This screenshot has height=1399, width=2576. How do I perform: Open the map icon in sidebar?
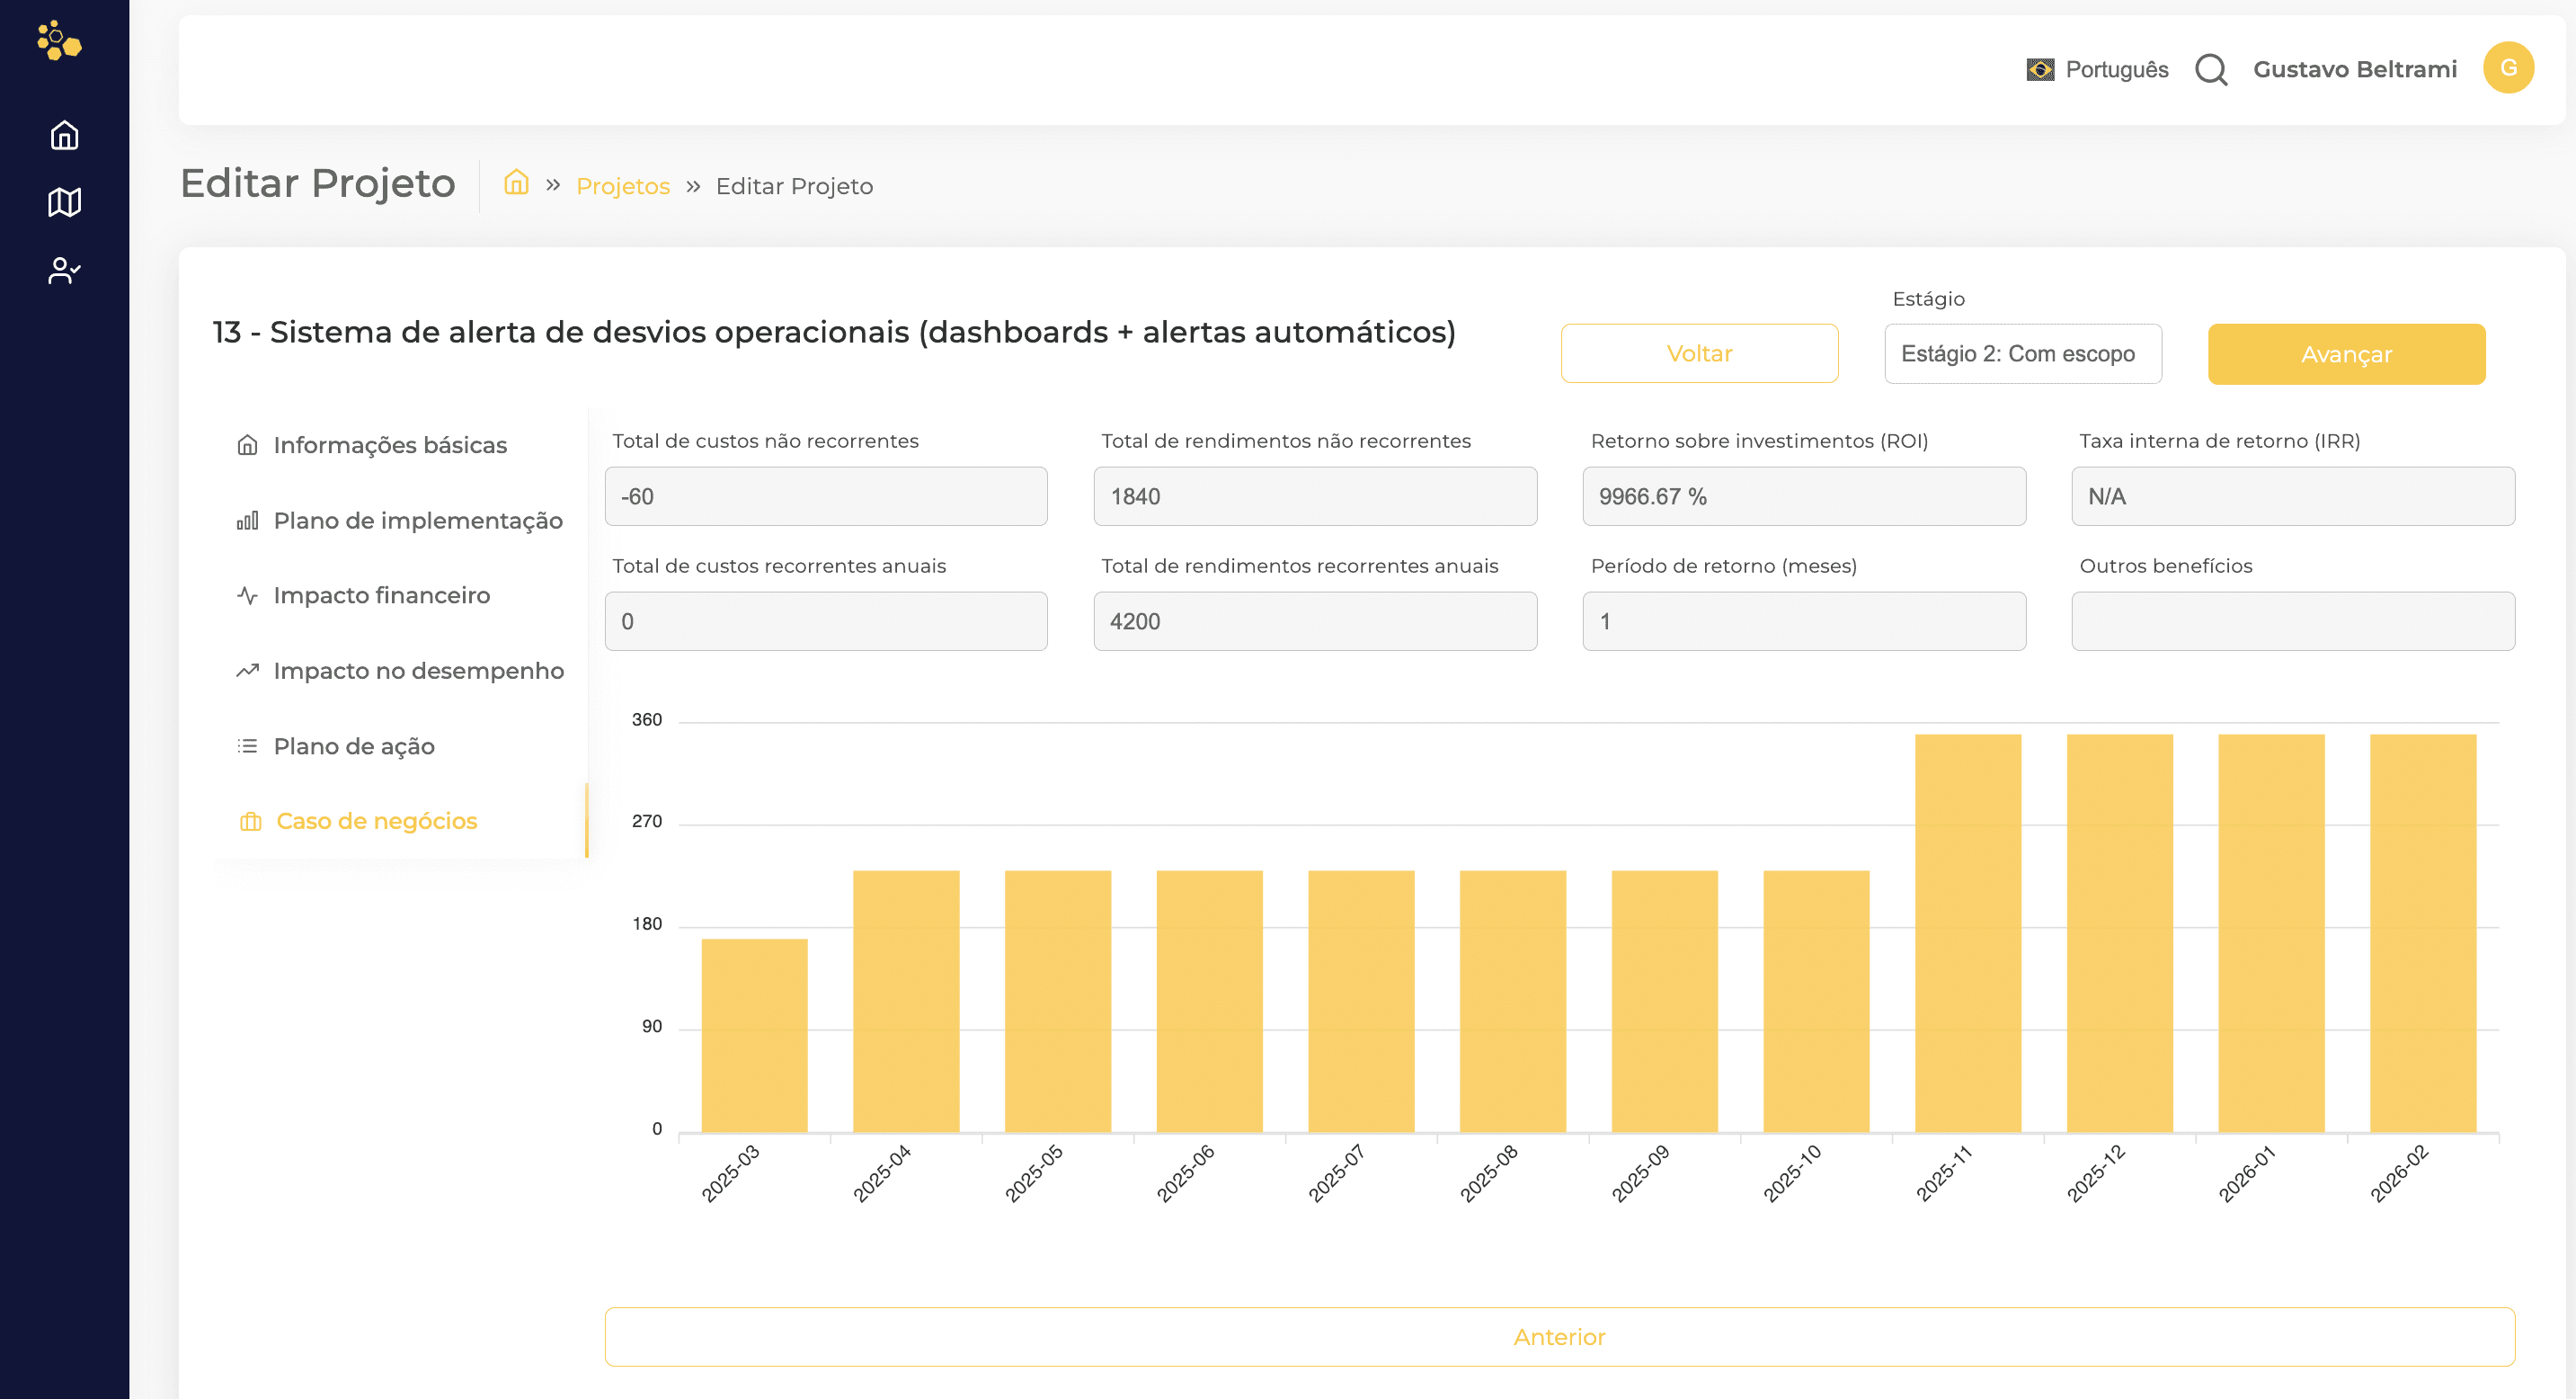point(64,202)
